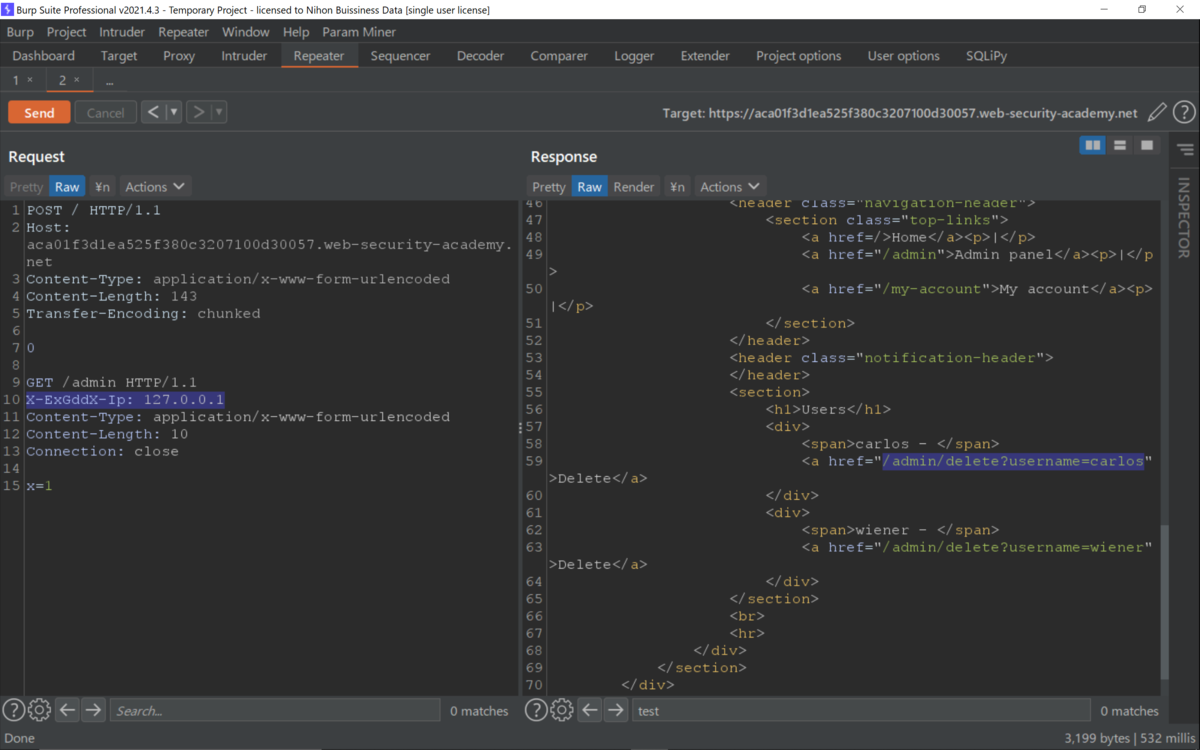The height and width of the screenshot is (750, 1200).
Task: Click the Burp Suite title bar logo
Action: [x=8, y=9]
